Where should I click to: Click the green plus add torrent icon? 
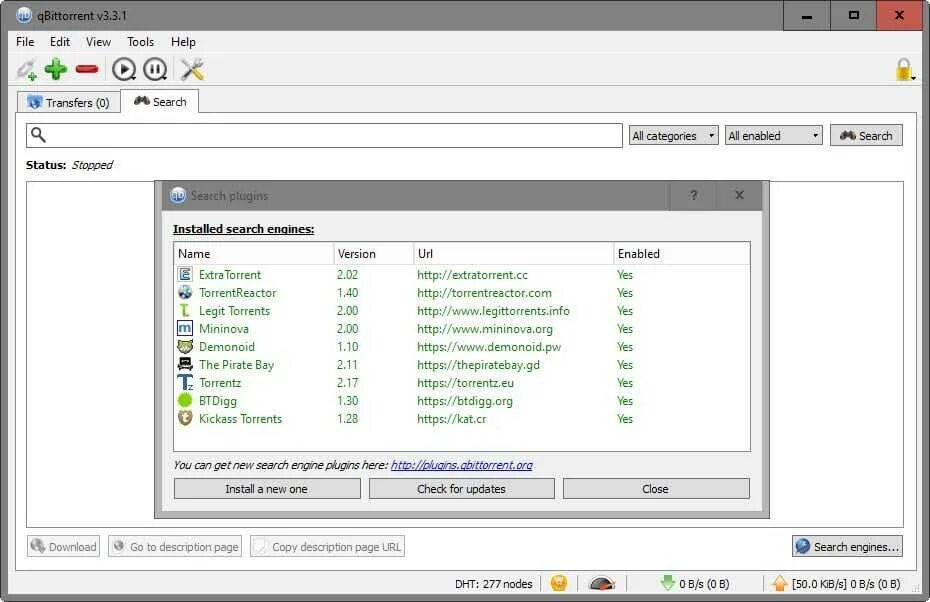tap(56, 69)
